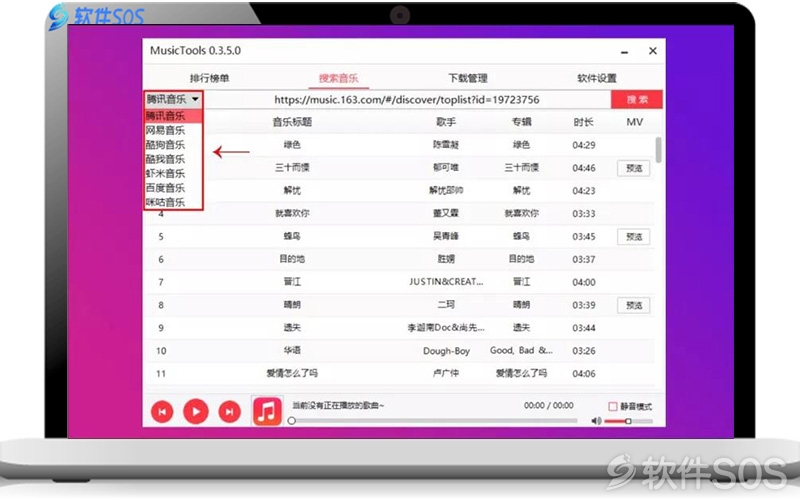
Task: Sort by the 音乐标题 column header
Action: 292,122
